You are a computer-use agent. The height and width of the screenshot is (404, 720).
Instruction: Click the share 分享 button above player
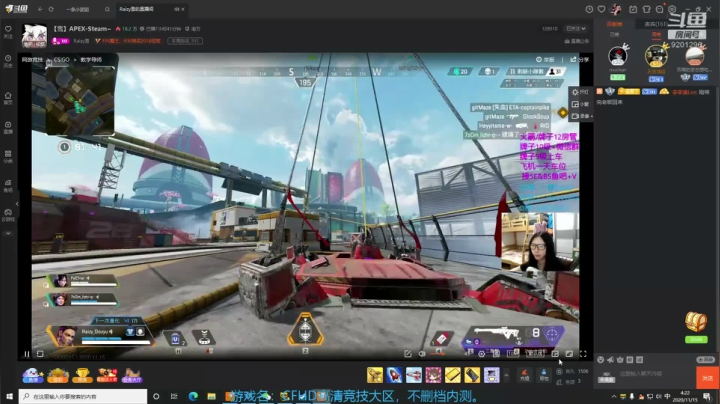pyautogui.click(x=579, y=60)
